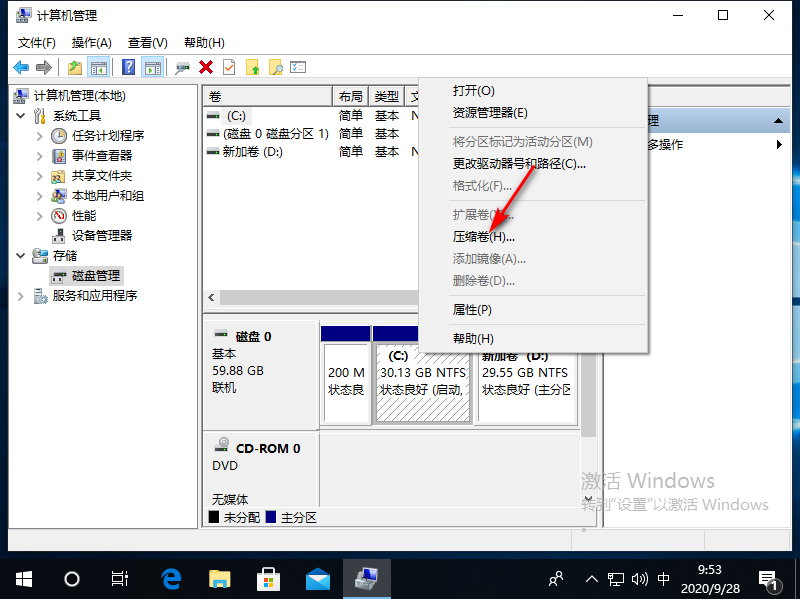Open the 查看(V) menu
Viewport: 800px width, 599px height.
tap(146, 42)
